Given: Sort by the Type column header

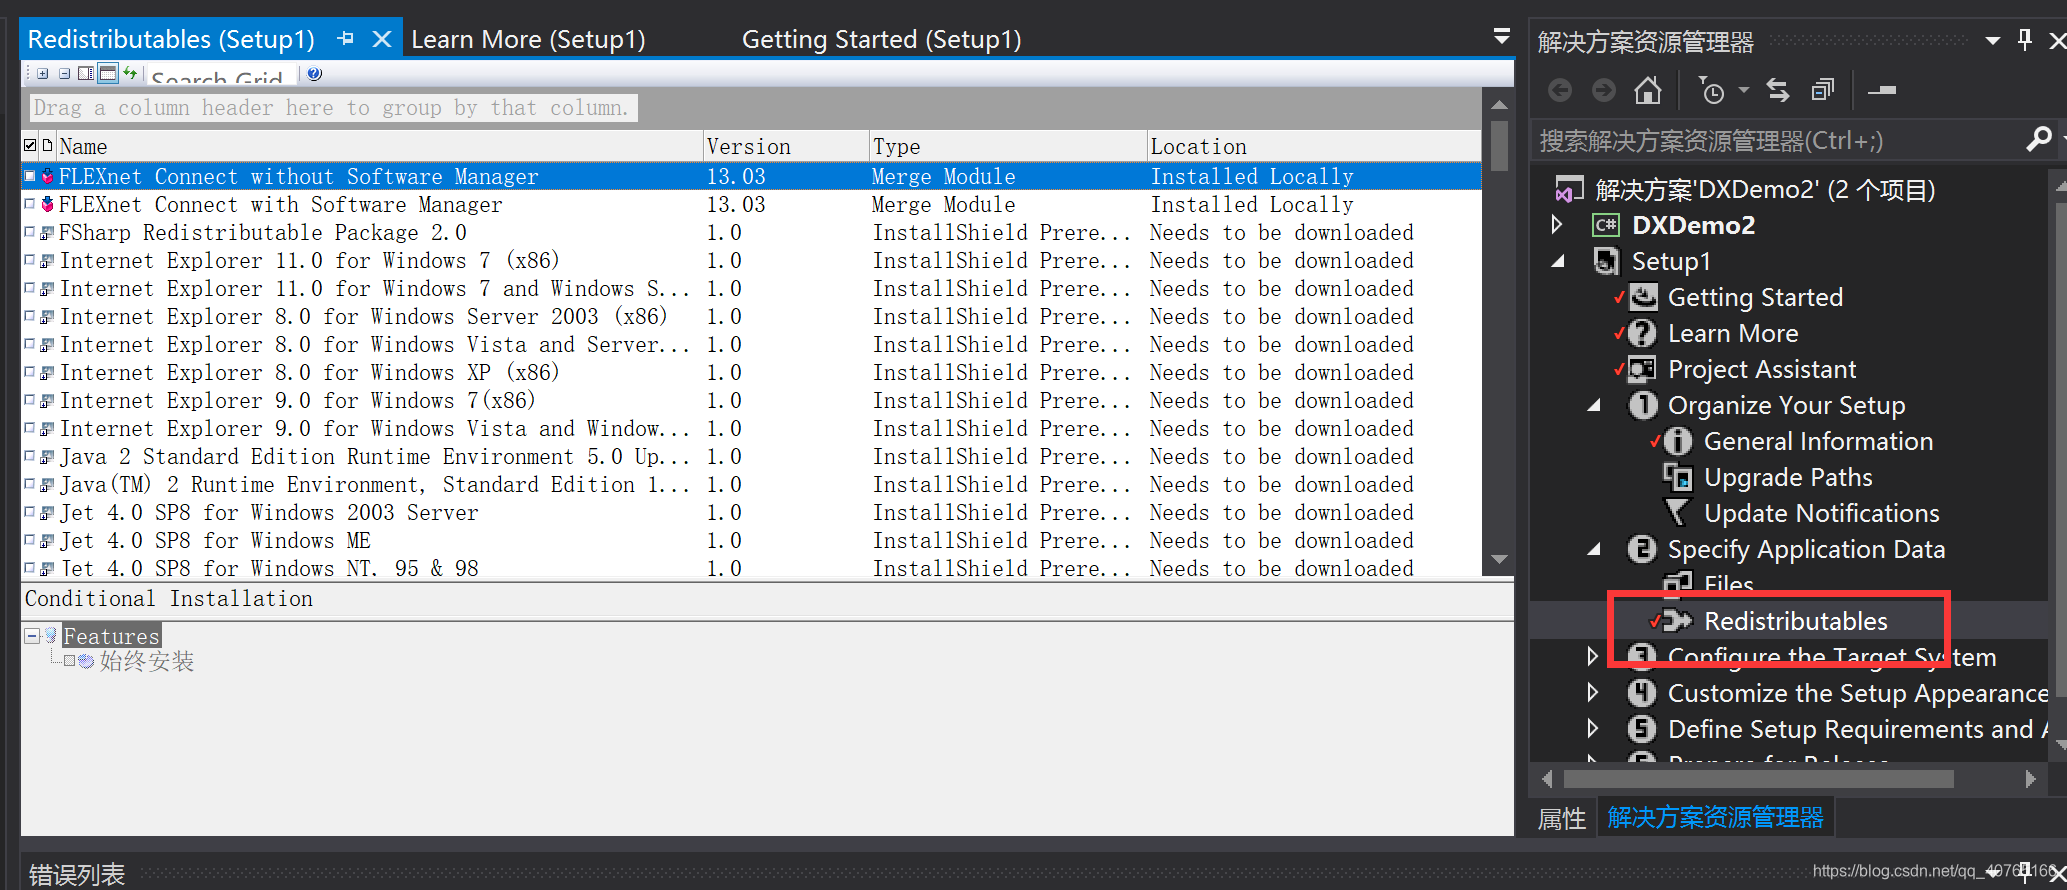Looking at the screenshot, I should (x=1007, y=146).
